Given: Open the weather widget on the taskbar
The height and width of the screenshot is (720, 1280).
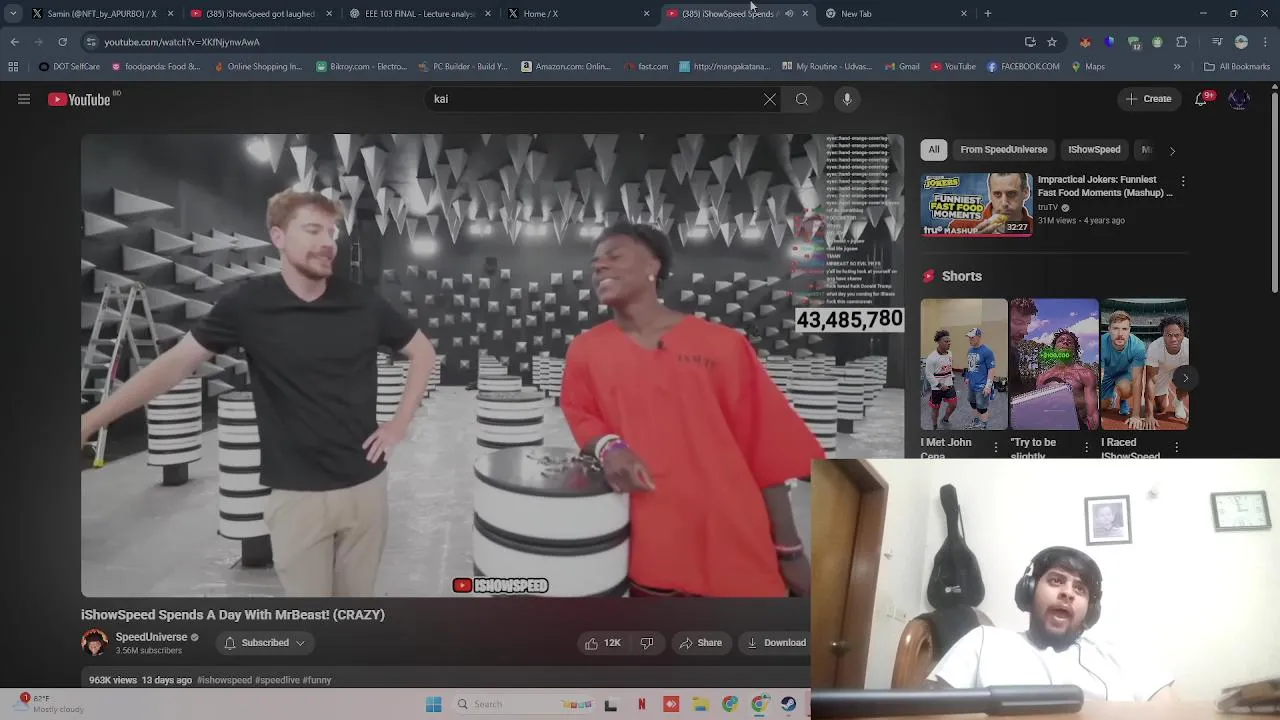Looking at the screenshot, I should (50, 704).
